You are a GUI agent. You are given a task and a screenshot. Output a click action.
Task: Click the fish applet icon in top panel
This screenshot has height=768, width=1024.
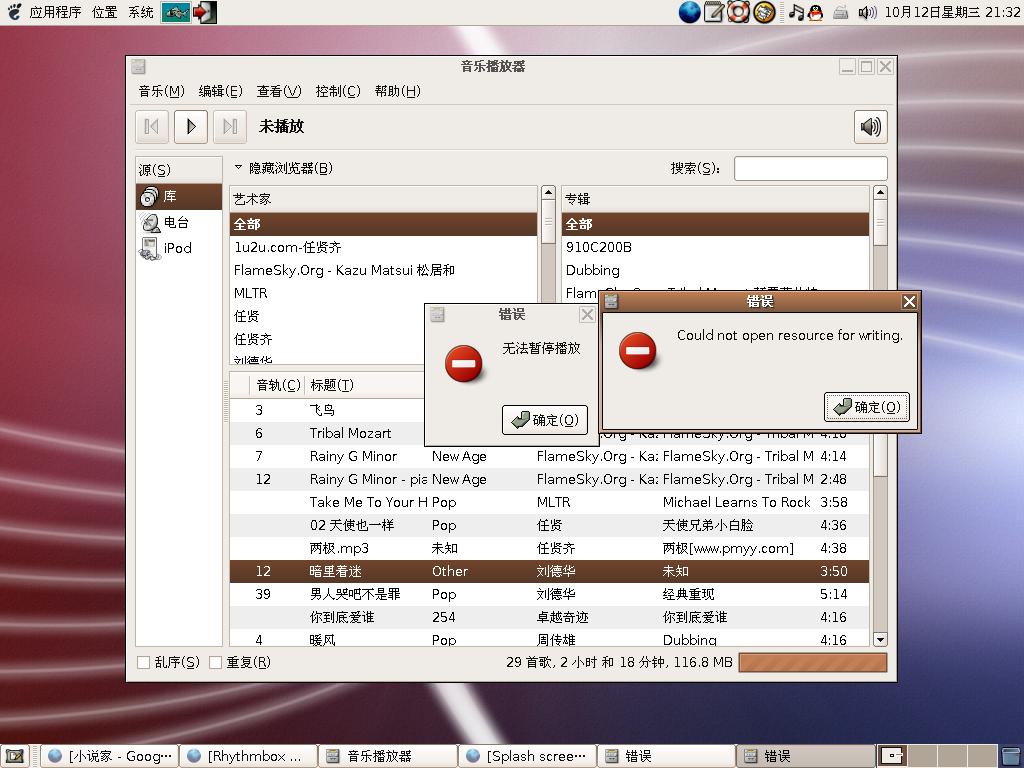[x=176, y=12]
